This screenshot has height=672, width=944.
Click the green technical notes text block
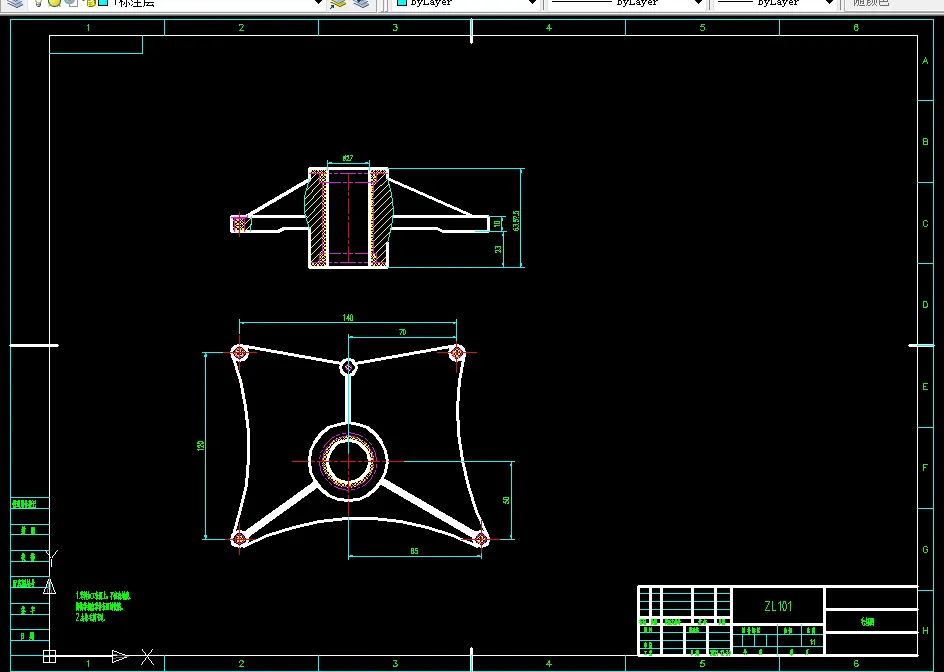tap(103, 606)
